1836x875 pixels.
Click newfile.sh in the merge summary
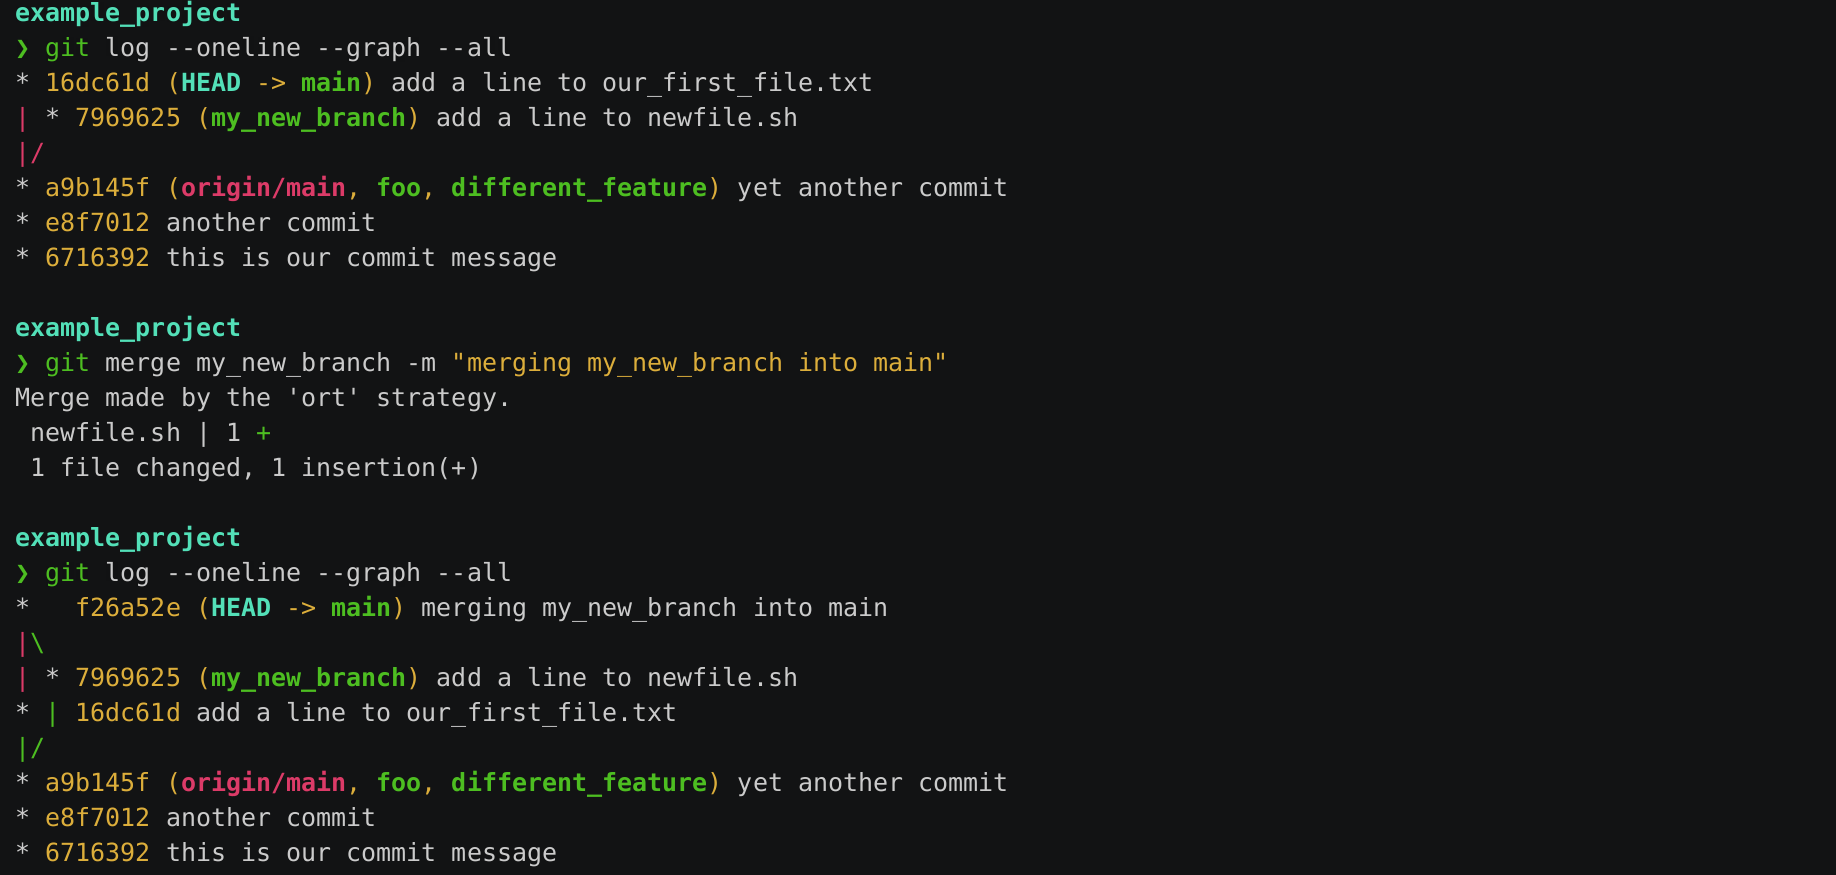(105, 433)
